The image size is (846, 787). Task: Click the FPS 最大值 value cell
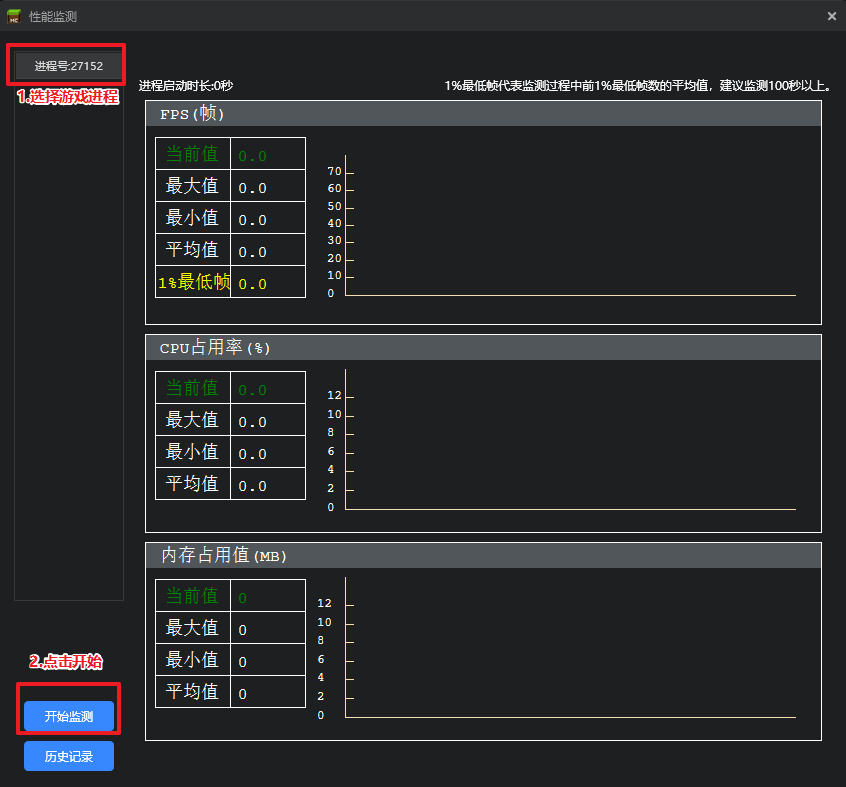pyautogui.click(x=268, y=186)
